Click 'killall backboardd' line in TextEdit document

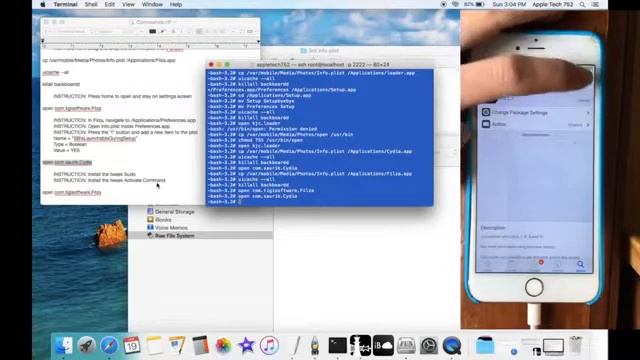tap(61, 84)
